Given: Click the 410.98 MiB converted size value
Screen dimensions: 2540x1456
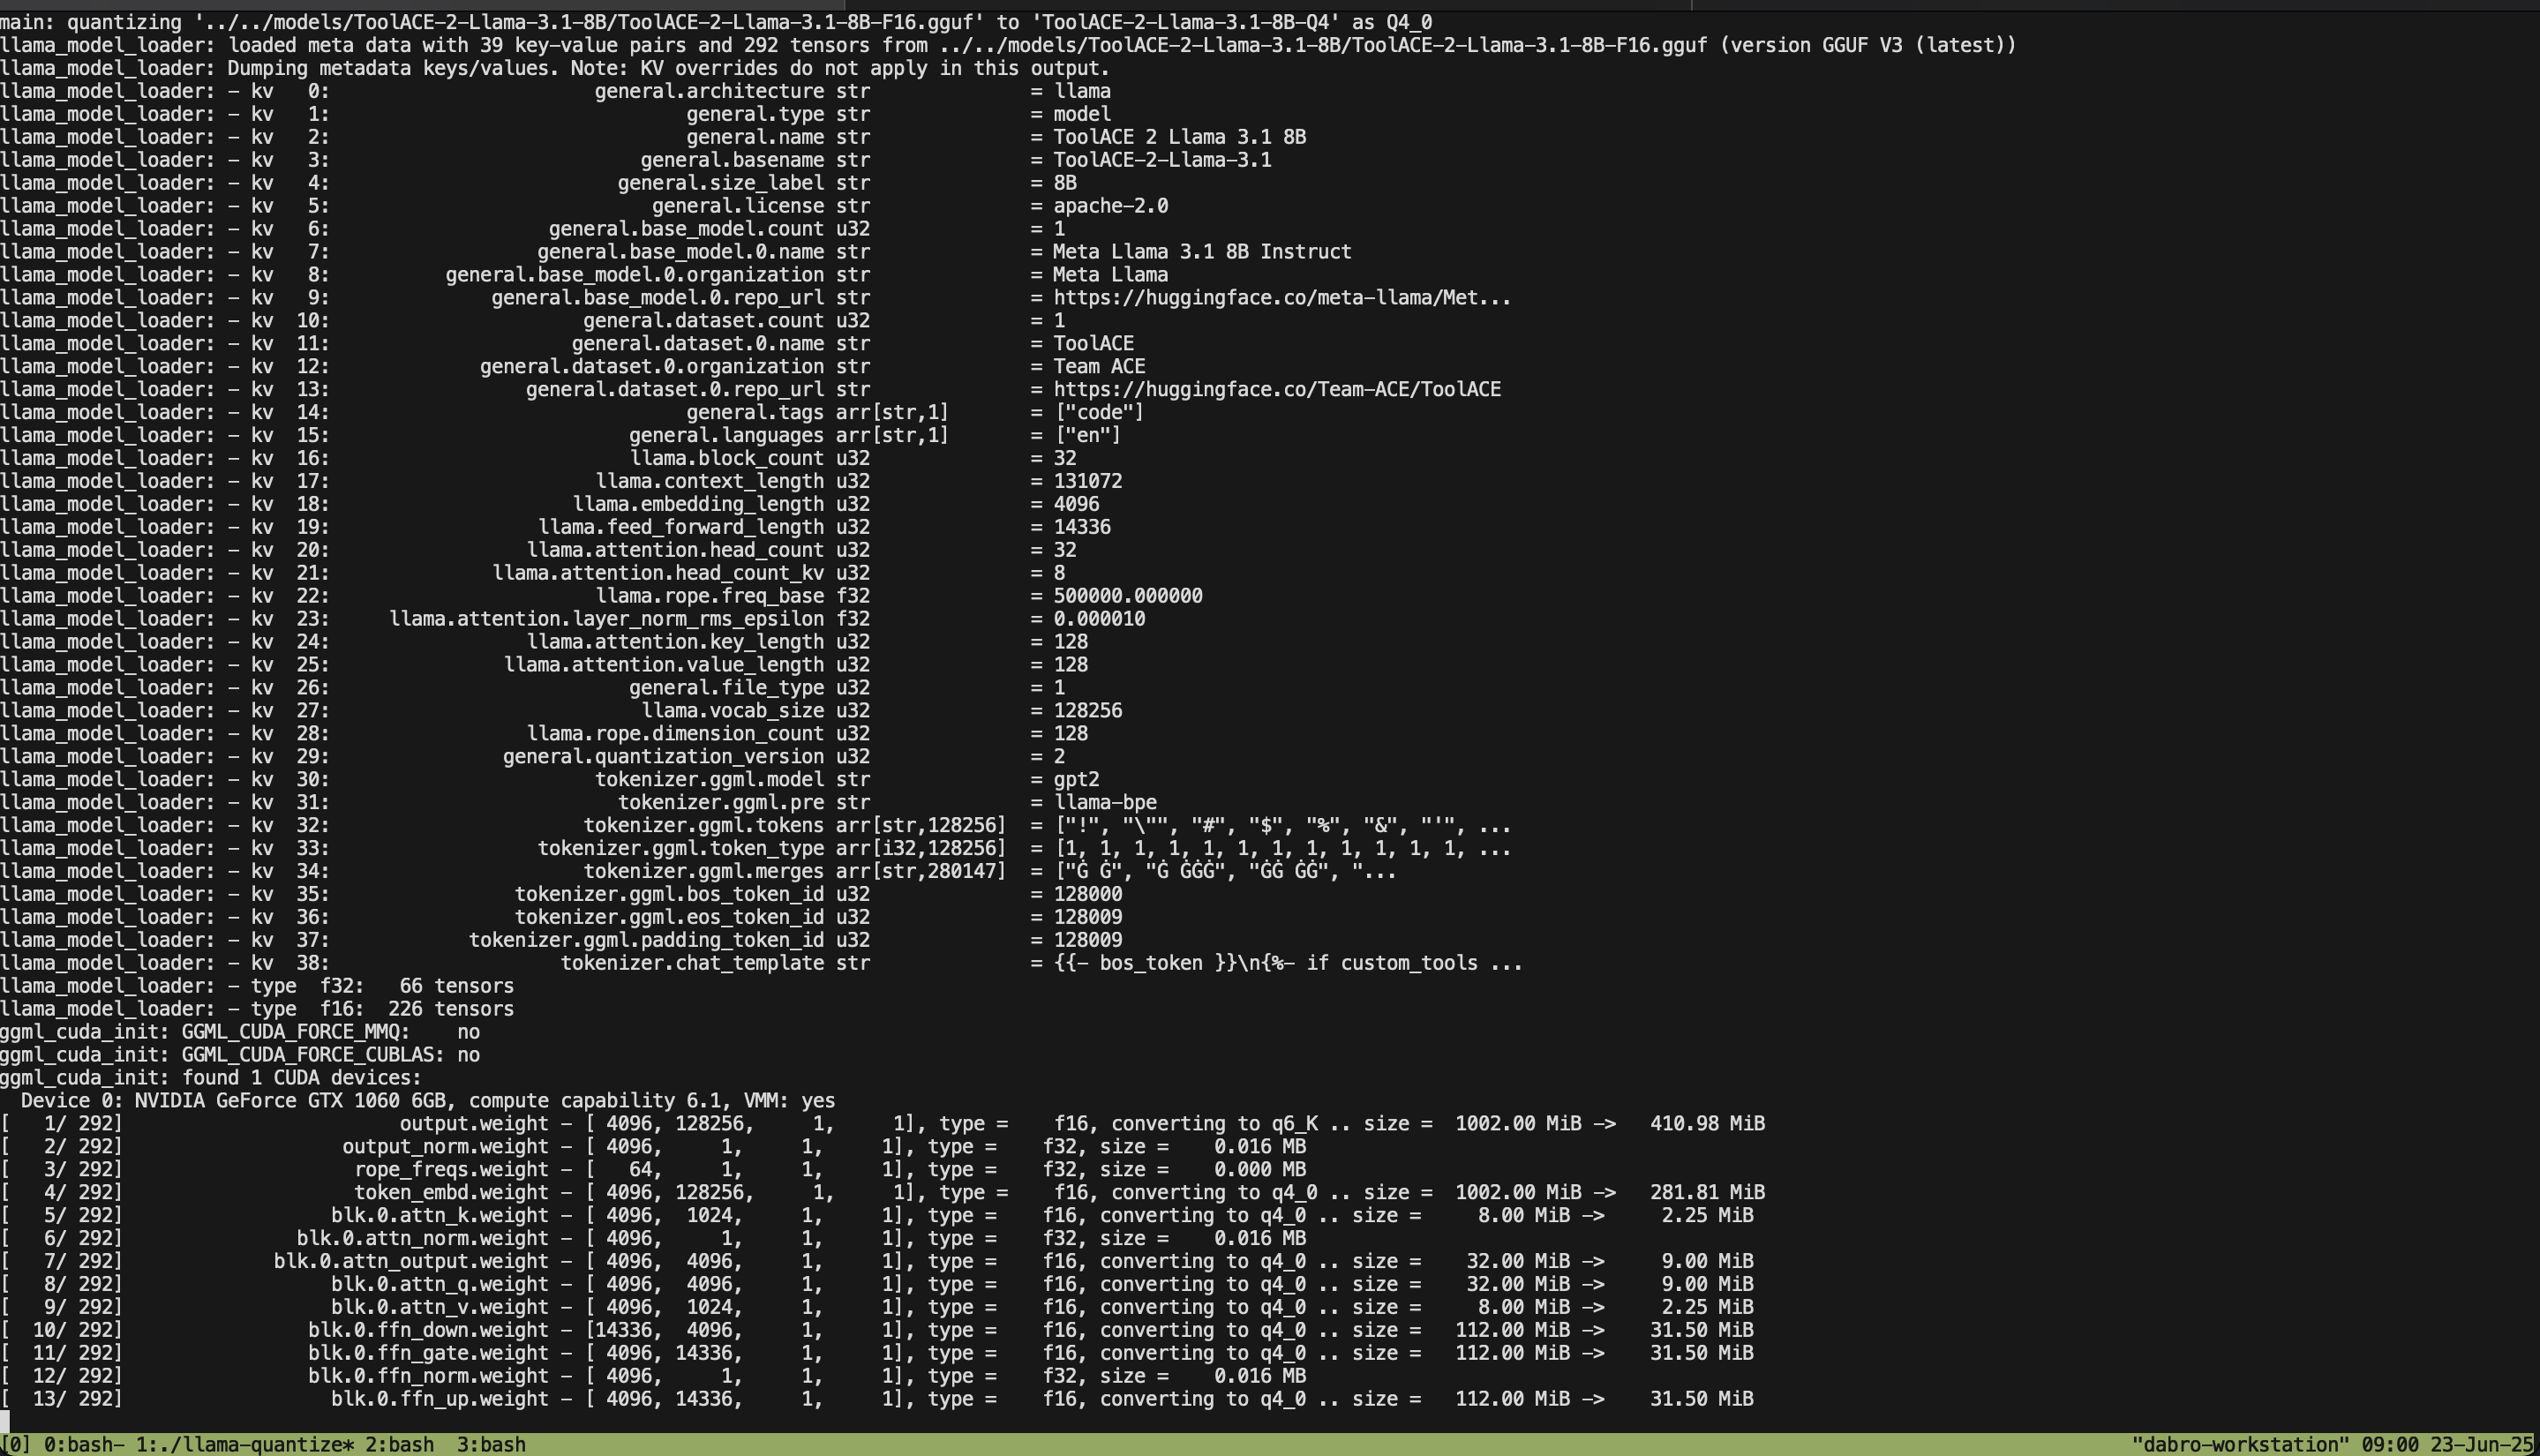Looking at the screenshot, I should (x=1706, y=1123).
